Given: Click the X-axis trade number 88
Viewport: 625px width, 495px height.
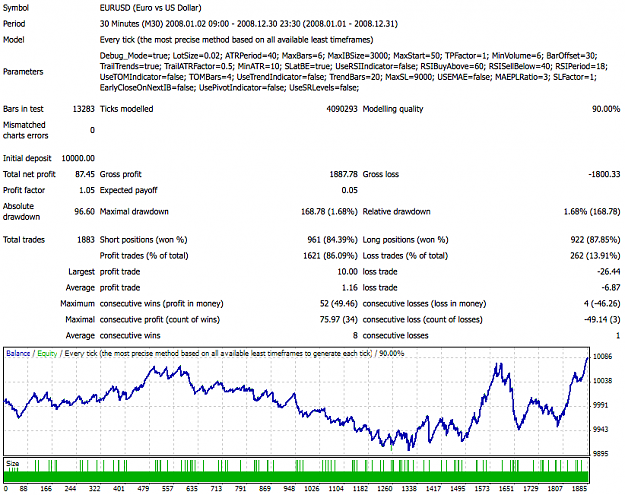Looking at the screenshot, I should click(23, 489).
